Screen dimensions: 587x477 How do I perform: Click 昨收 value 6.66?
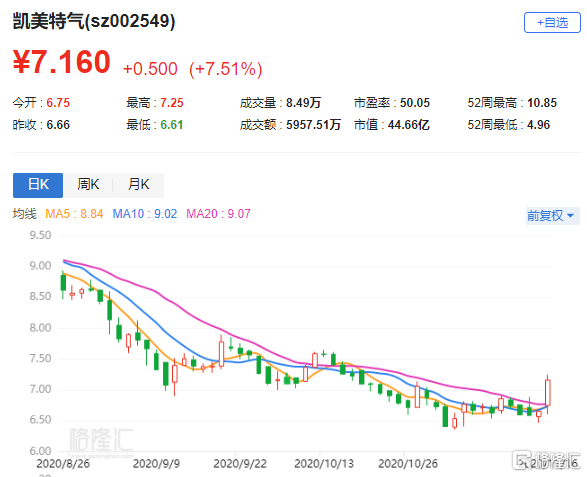click(58, 125)
